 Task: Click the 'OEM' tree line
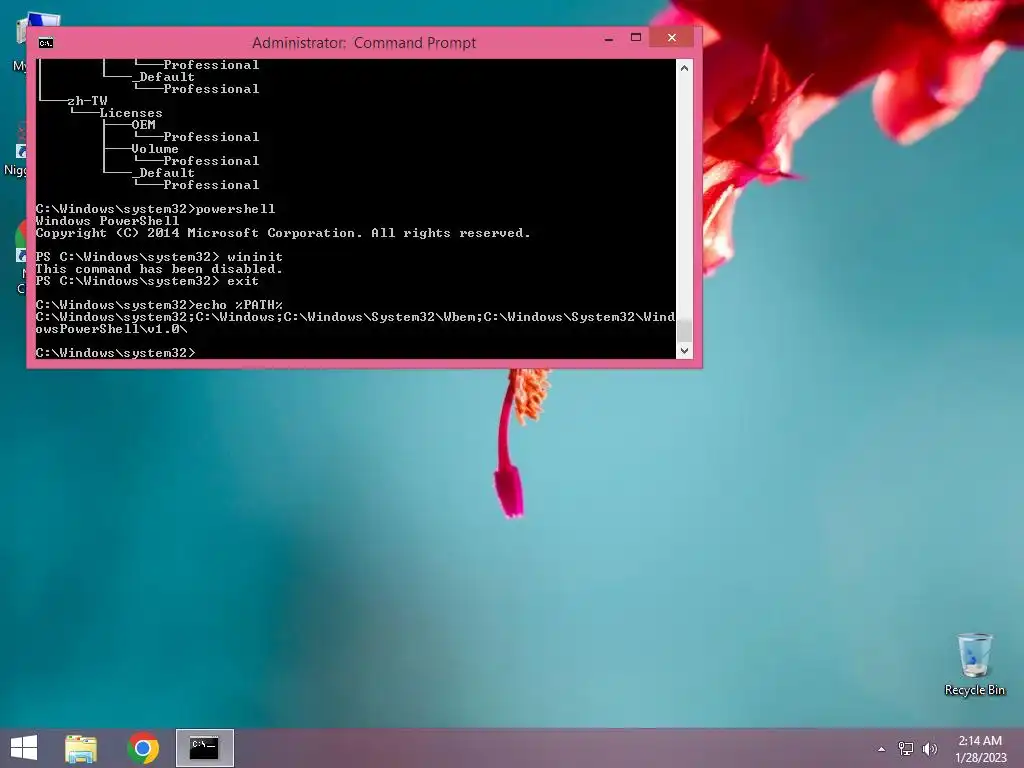[x=143, y=125]
